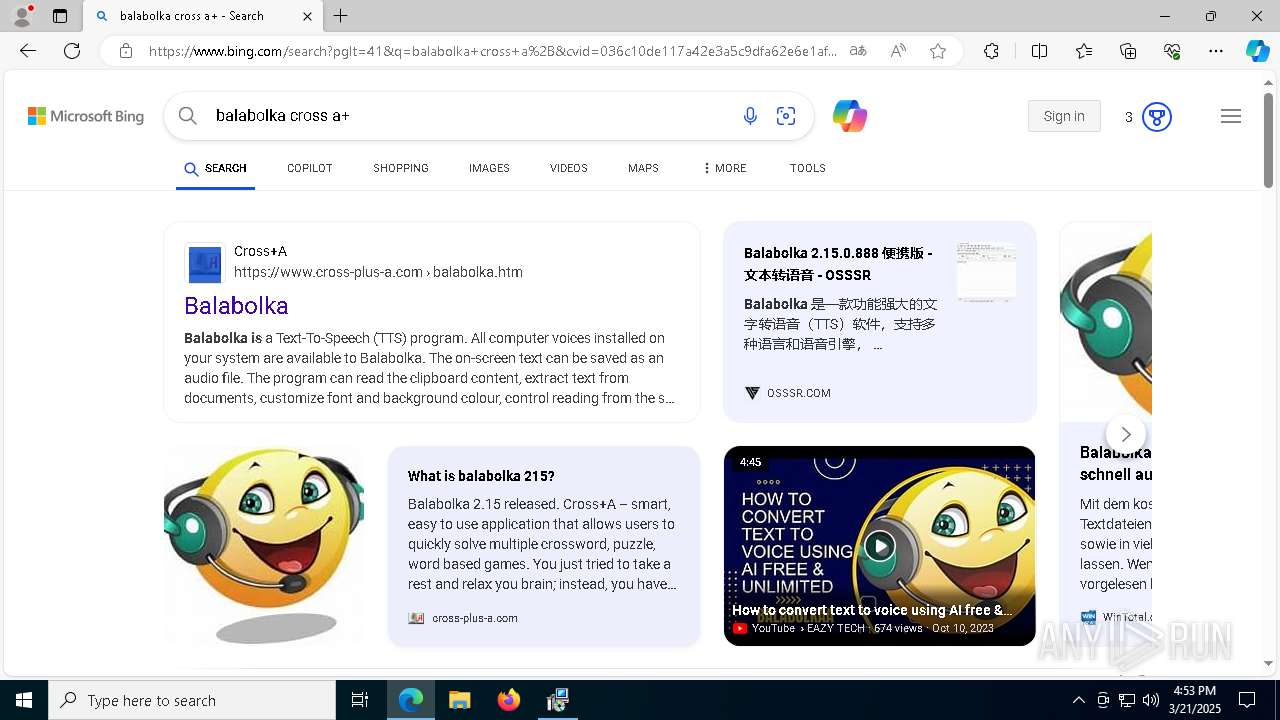Screen dimensions: 1280x720
Task: Open the notifications action center
Action: (1247, 700)
